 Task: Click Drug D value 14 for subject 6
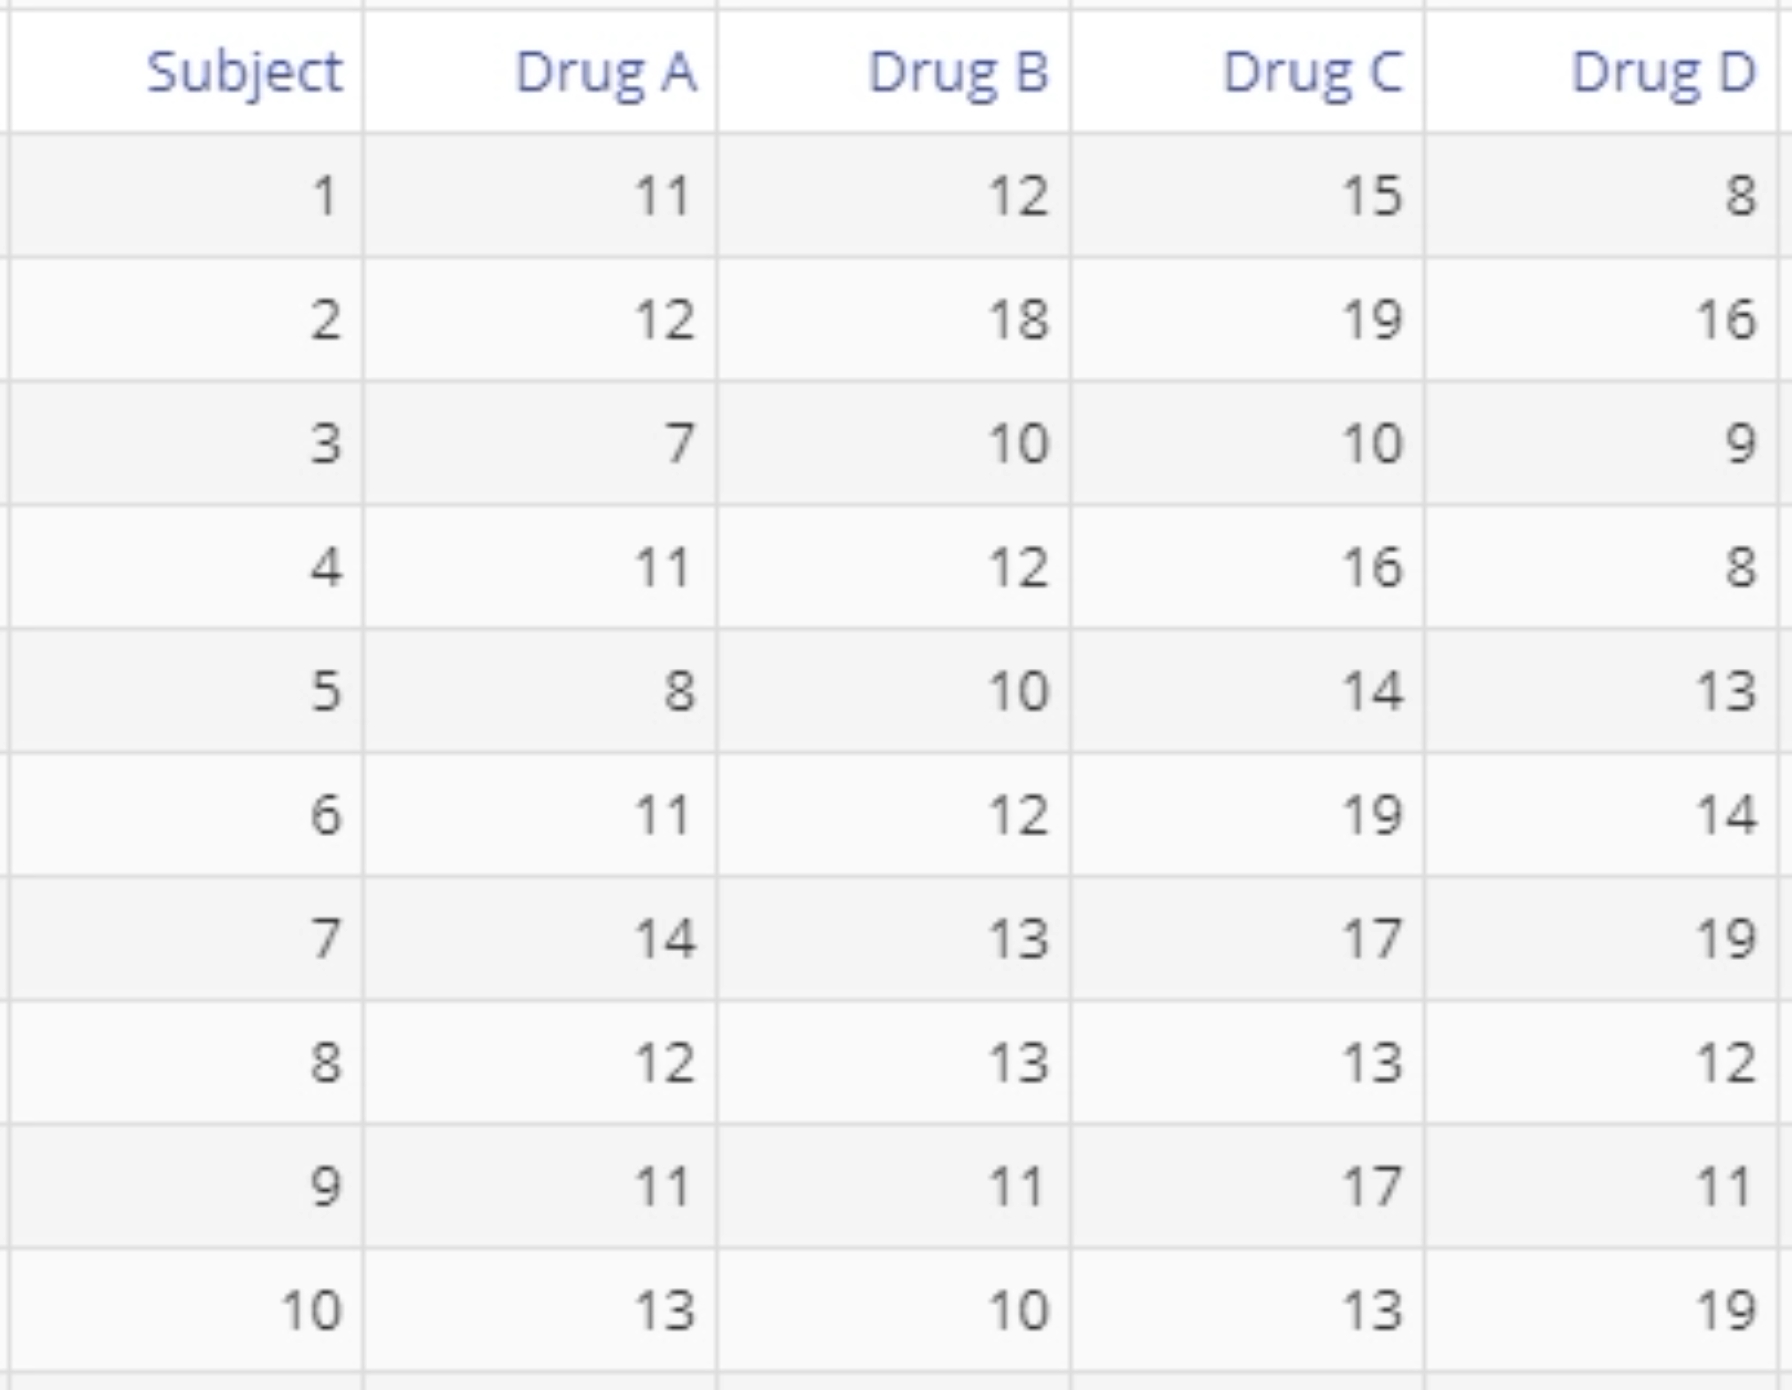click(1602, 815)
